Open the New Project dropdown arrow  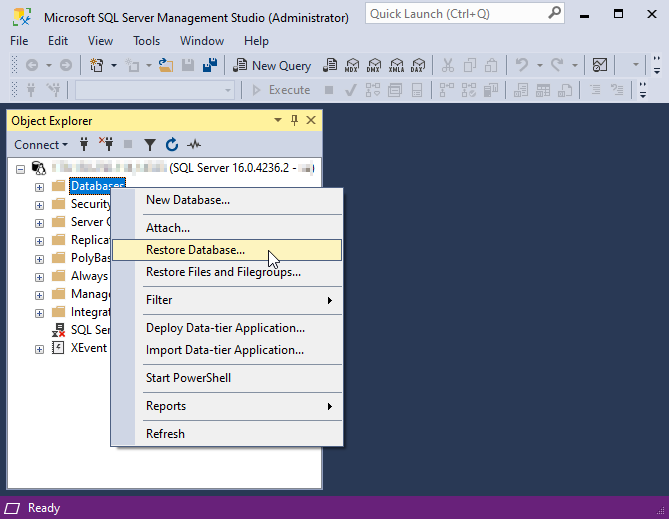click(114, 66)
